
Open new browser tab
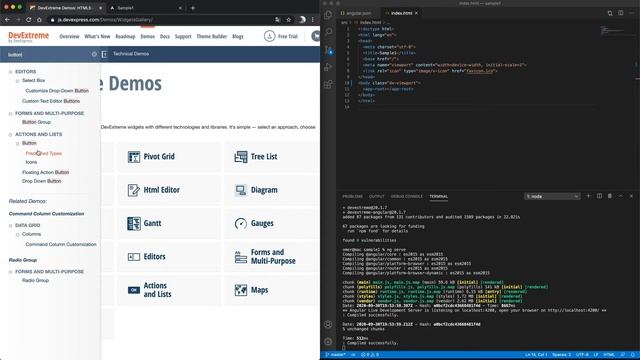click(193, 8)
